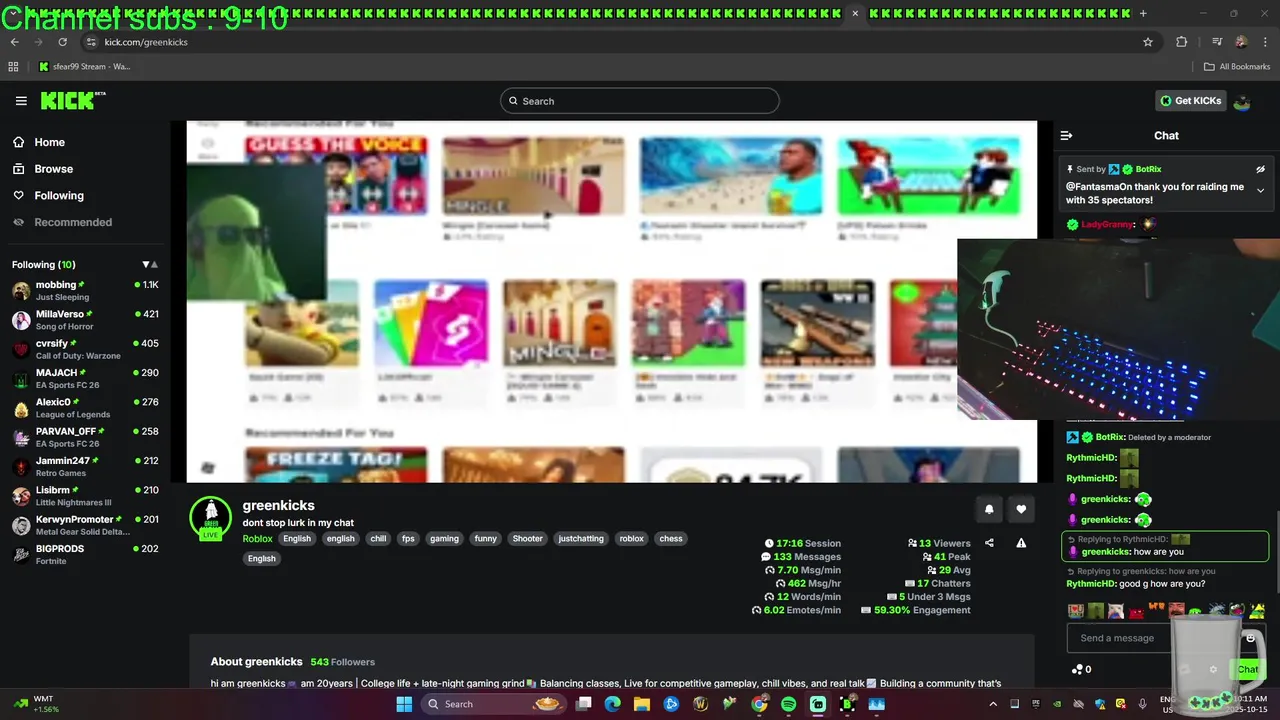The height and width of the screenshot is (720, 1280).
Task: Sort the Following list with arrows
Action: (150, 265)
